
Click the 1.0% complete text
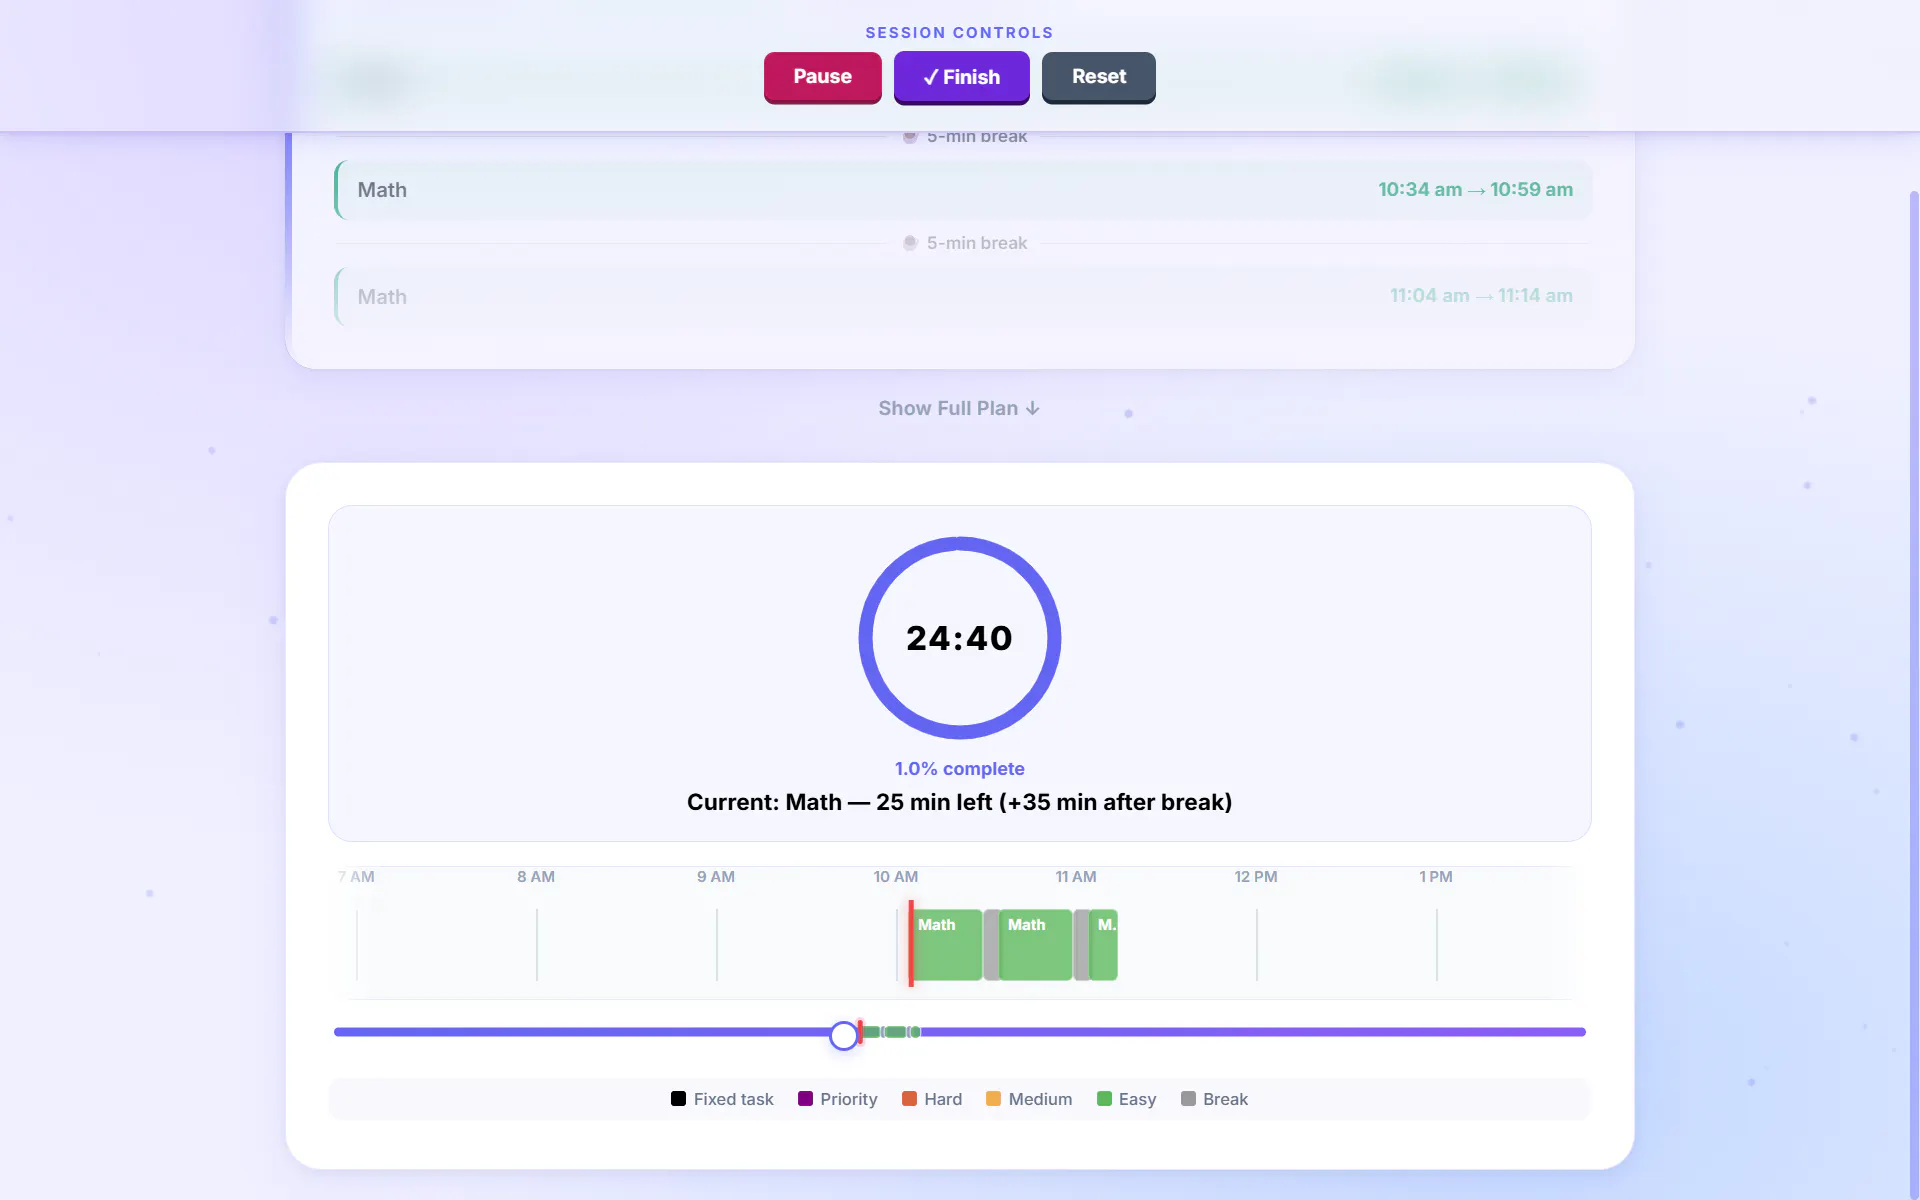(x=959, y=768)
